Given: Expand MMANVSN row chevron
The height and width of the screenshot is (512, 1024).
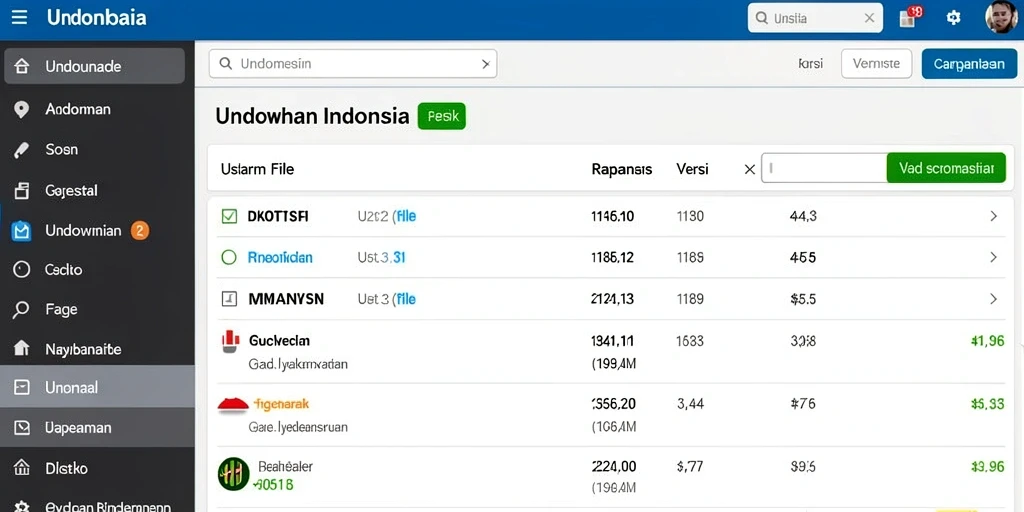Looking at the screenshot, I should point(993,299).
